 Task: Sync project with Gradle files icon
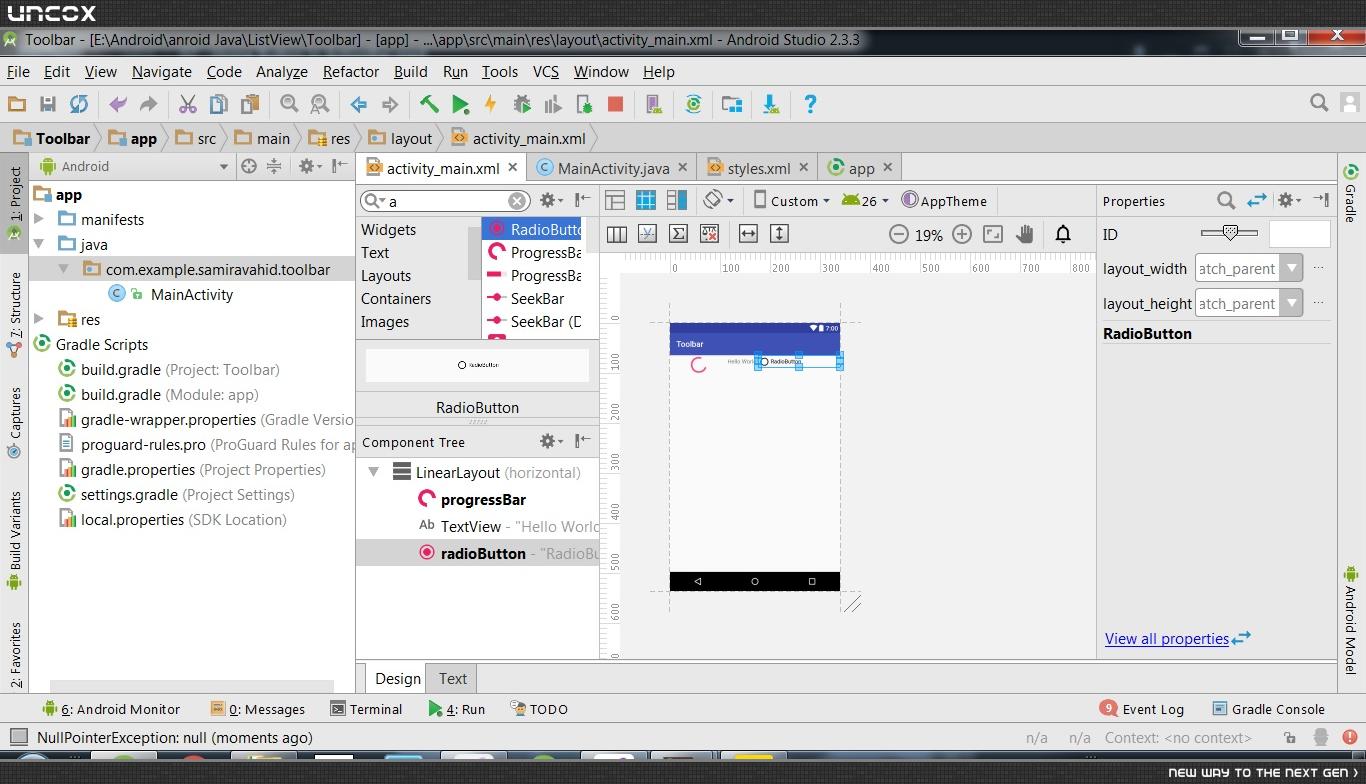click(693, 104)
